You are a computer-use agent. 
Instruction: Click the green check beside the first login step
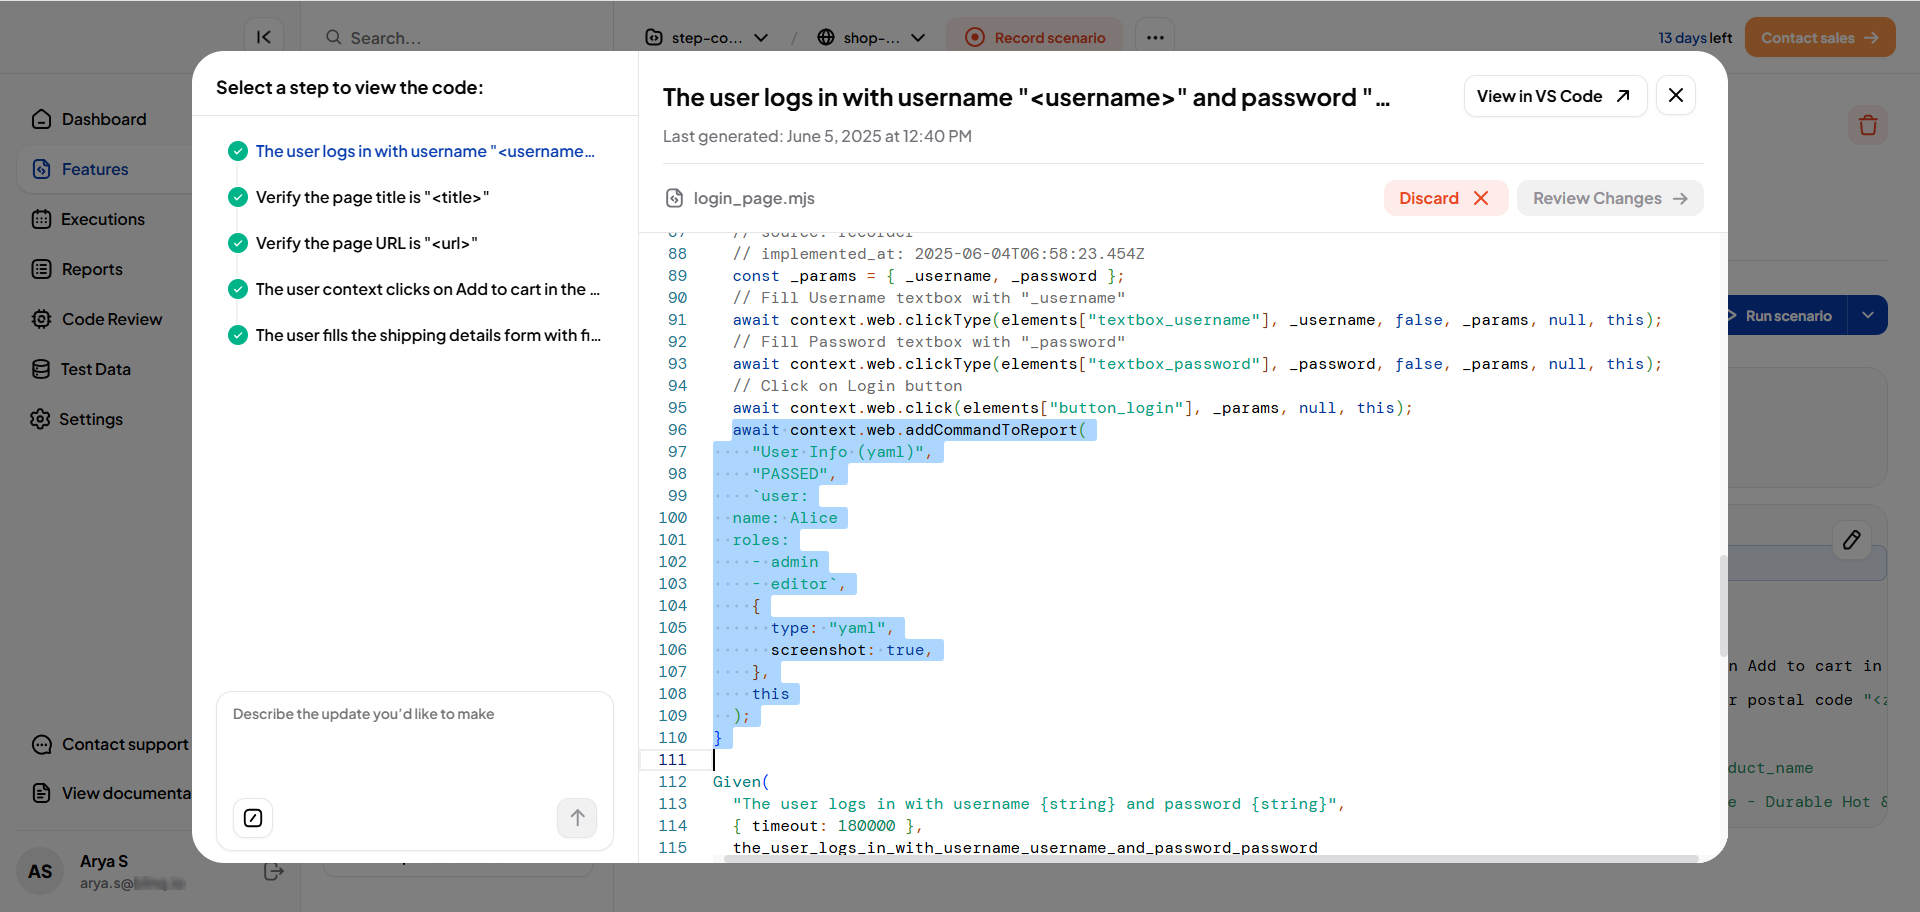point(237,151)
